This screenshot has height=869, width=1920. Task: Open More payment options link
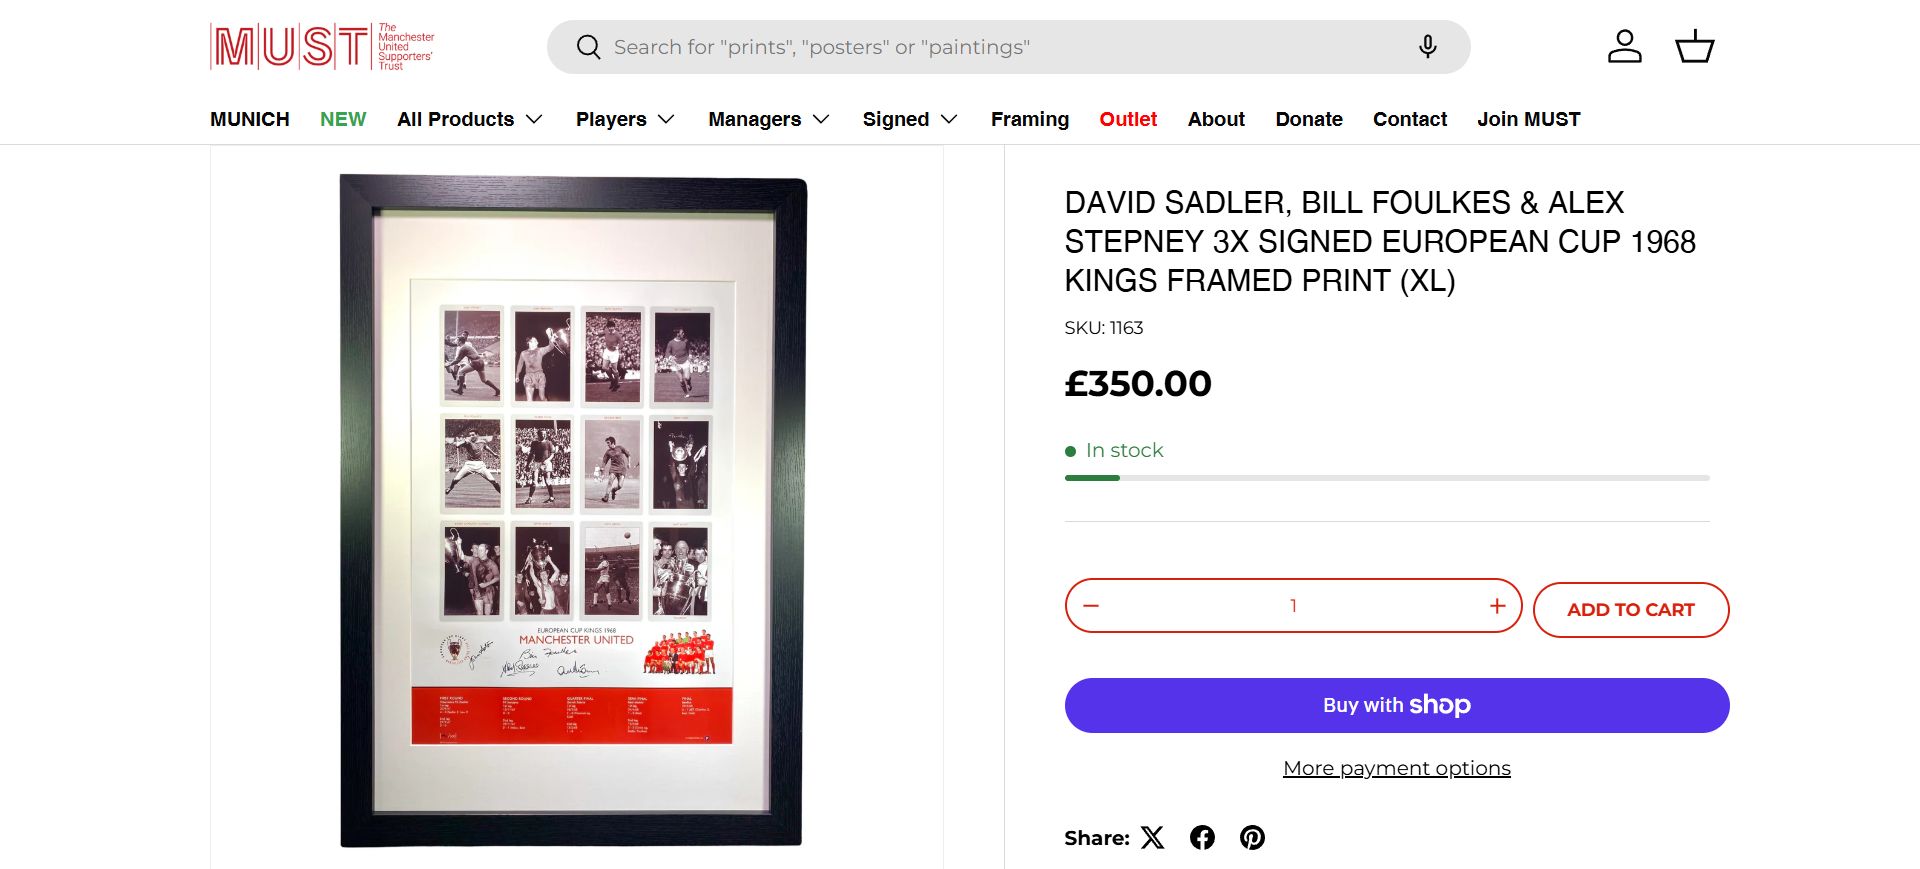(x=1396, y=768)
